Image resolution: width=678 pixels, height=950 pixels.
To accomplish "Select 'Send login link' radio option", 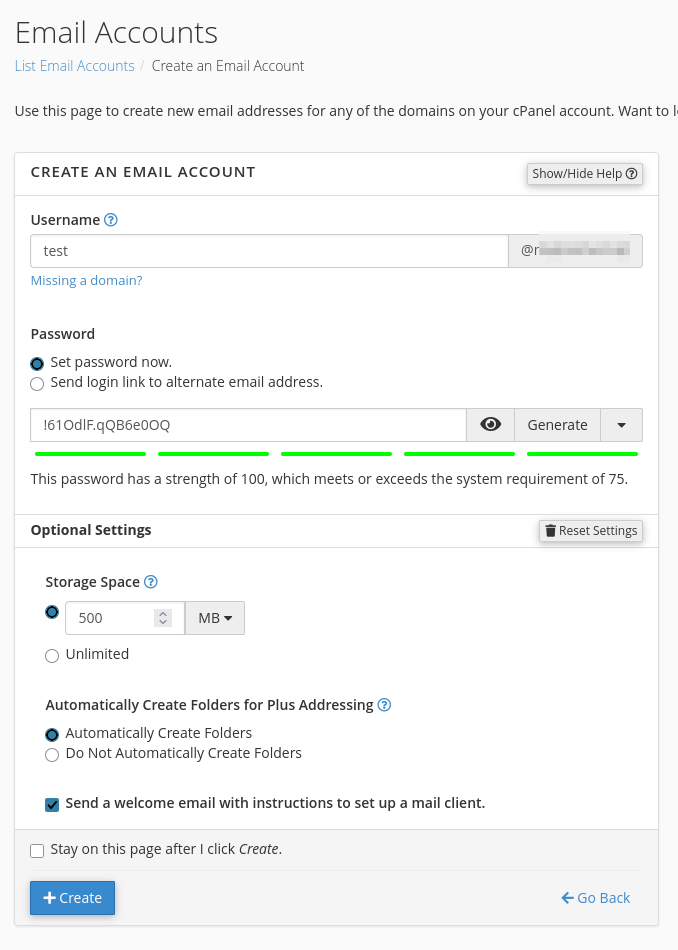I will click(37, 383).
